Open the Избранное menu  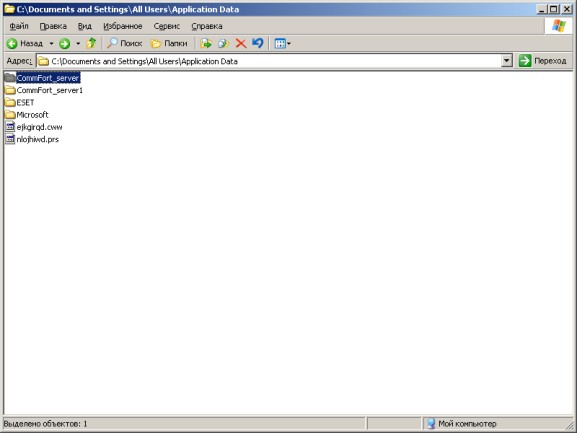123,26
